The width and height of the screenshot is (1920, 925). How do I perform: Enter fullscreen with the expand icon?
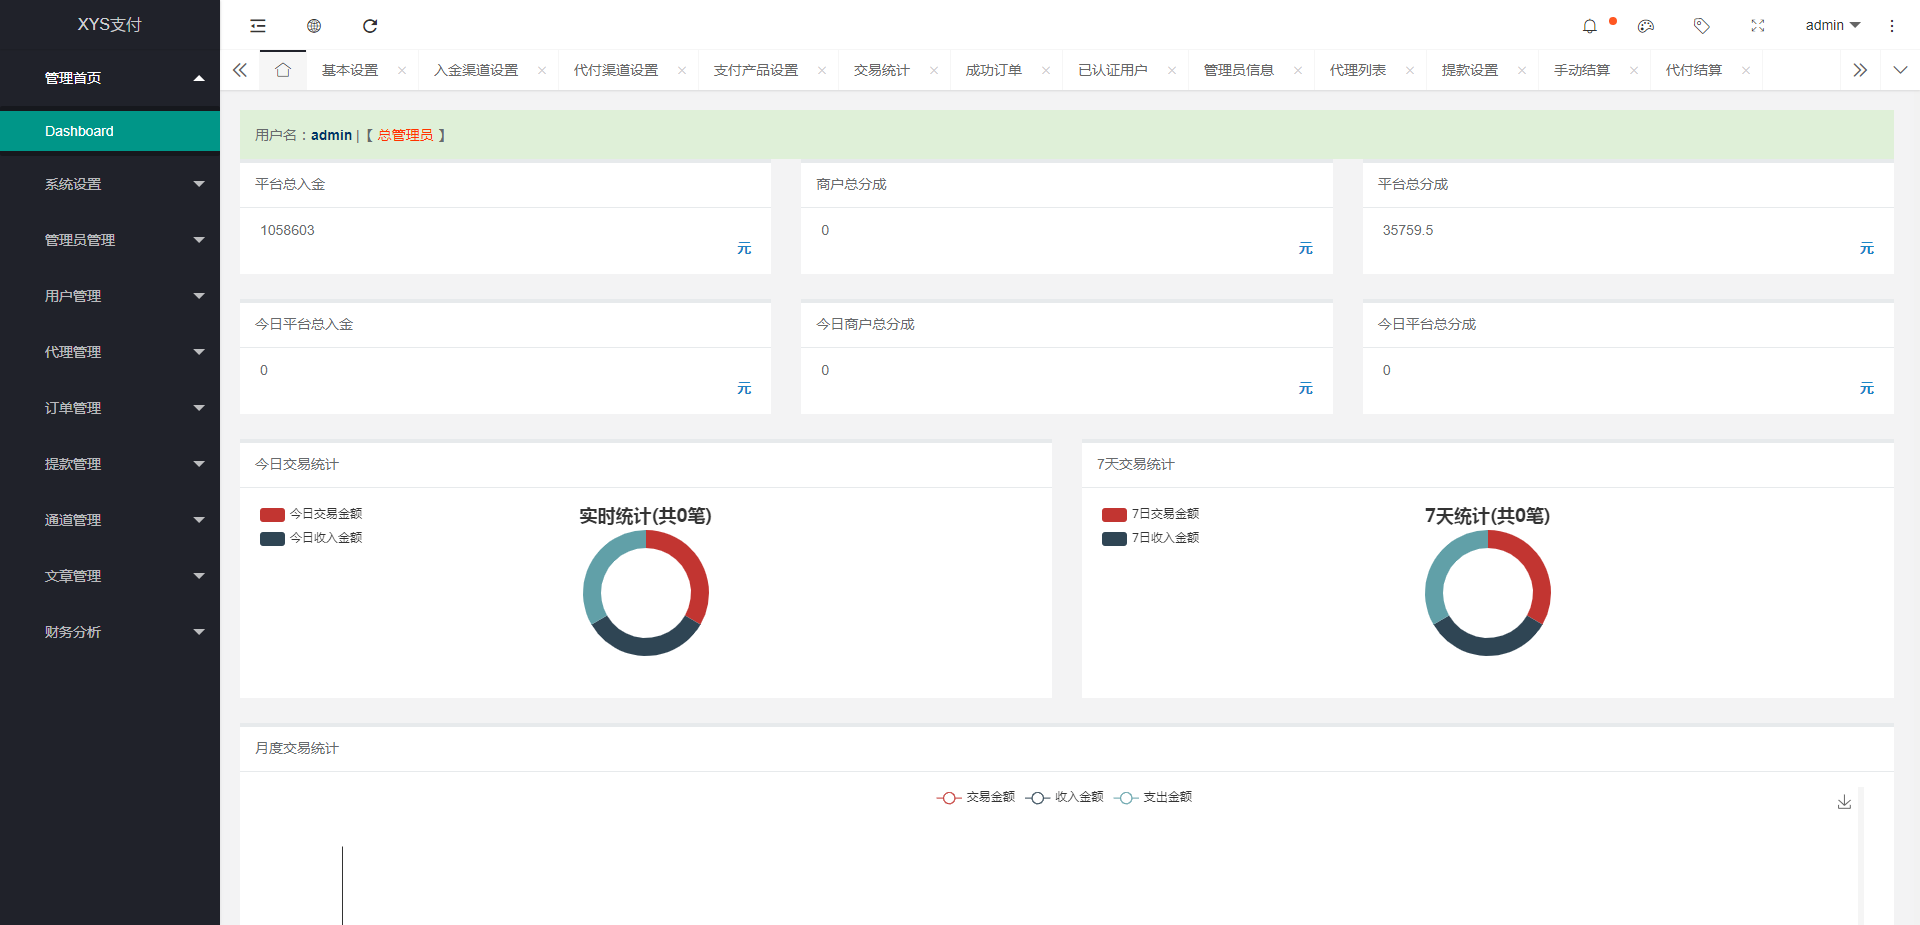(x=1758, y=26)
